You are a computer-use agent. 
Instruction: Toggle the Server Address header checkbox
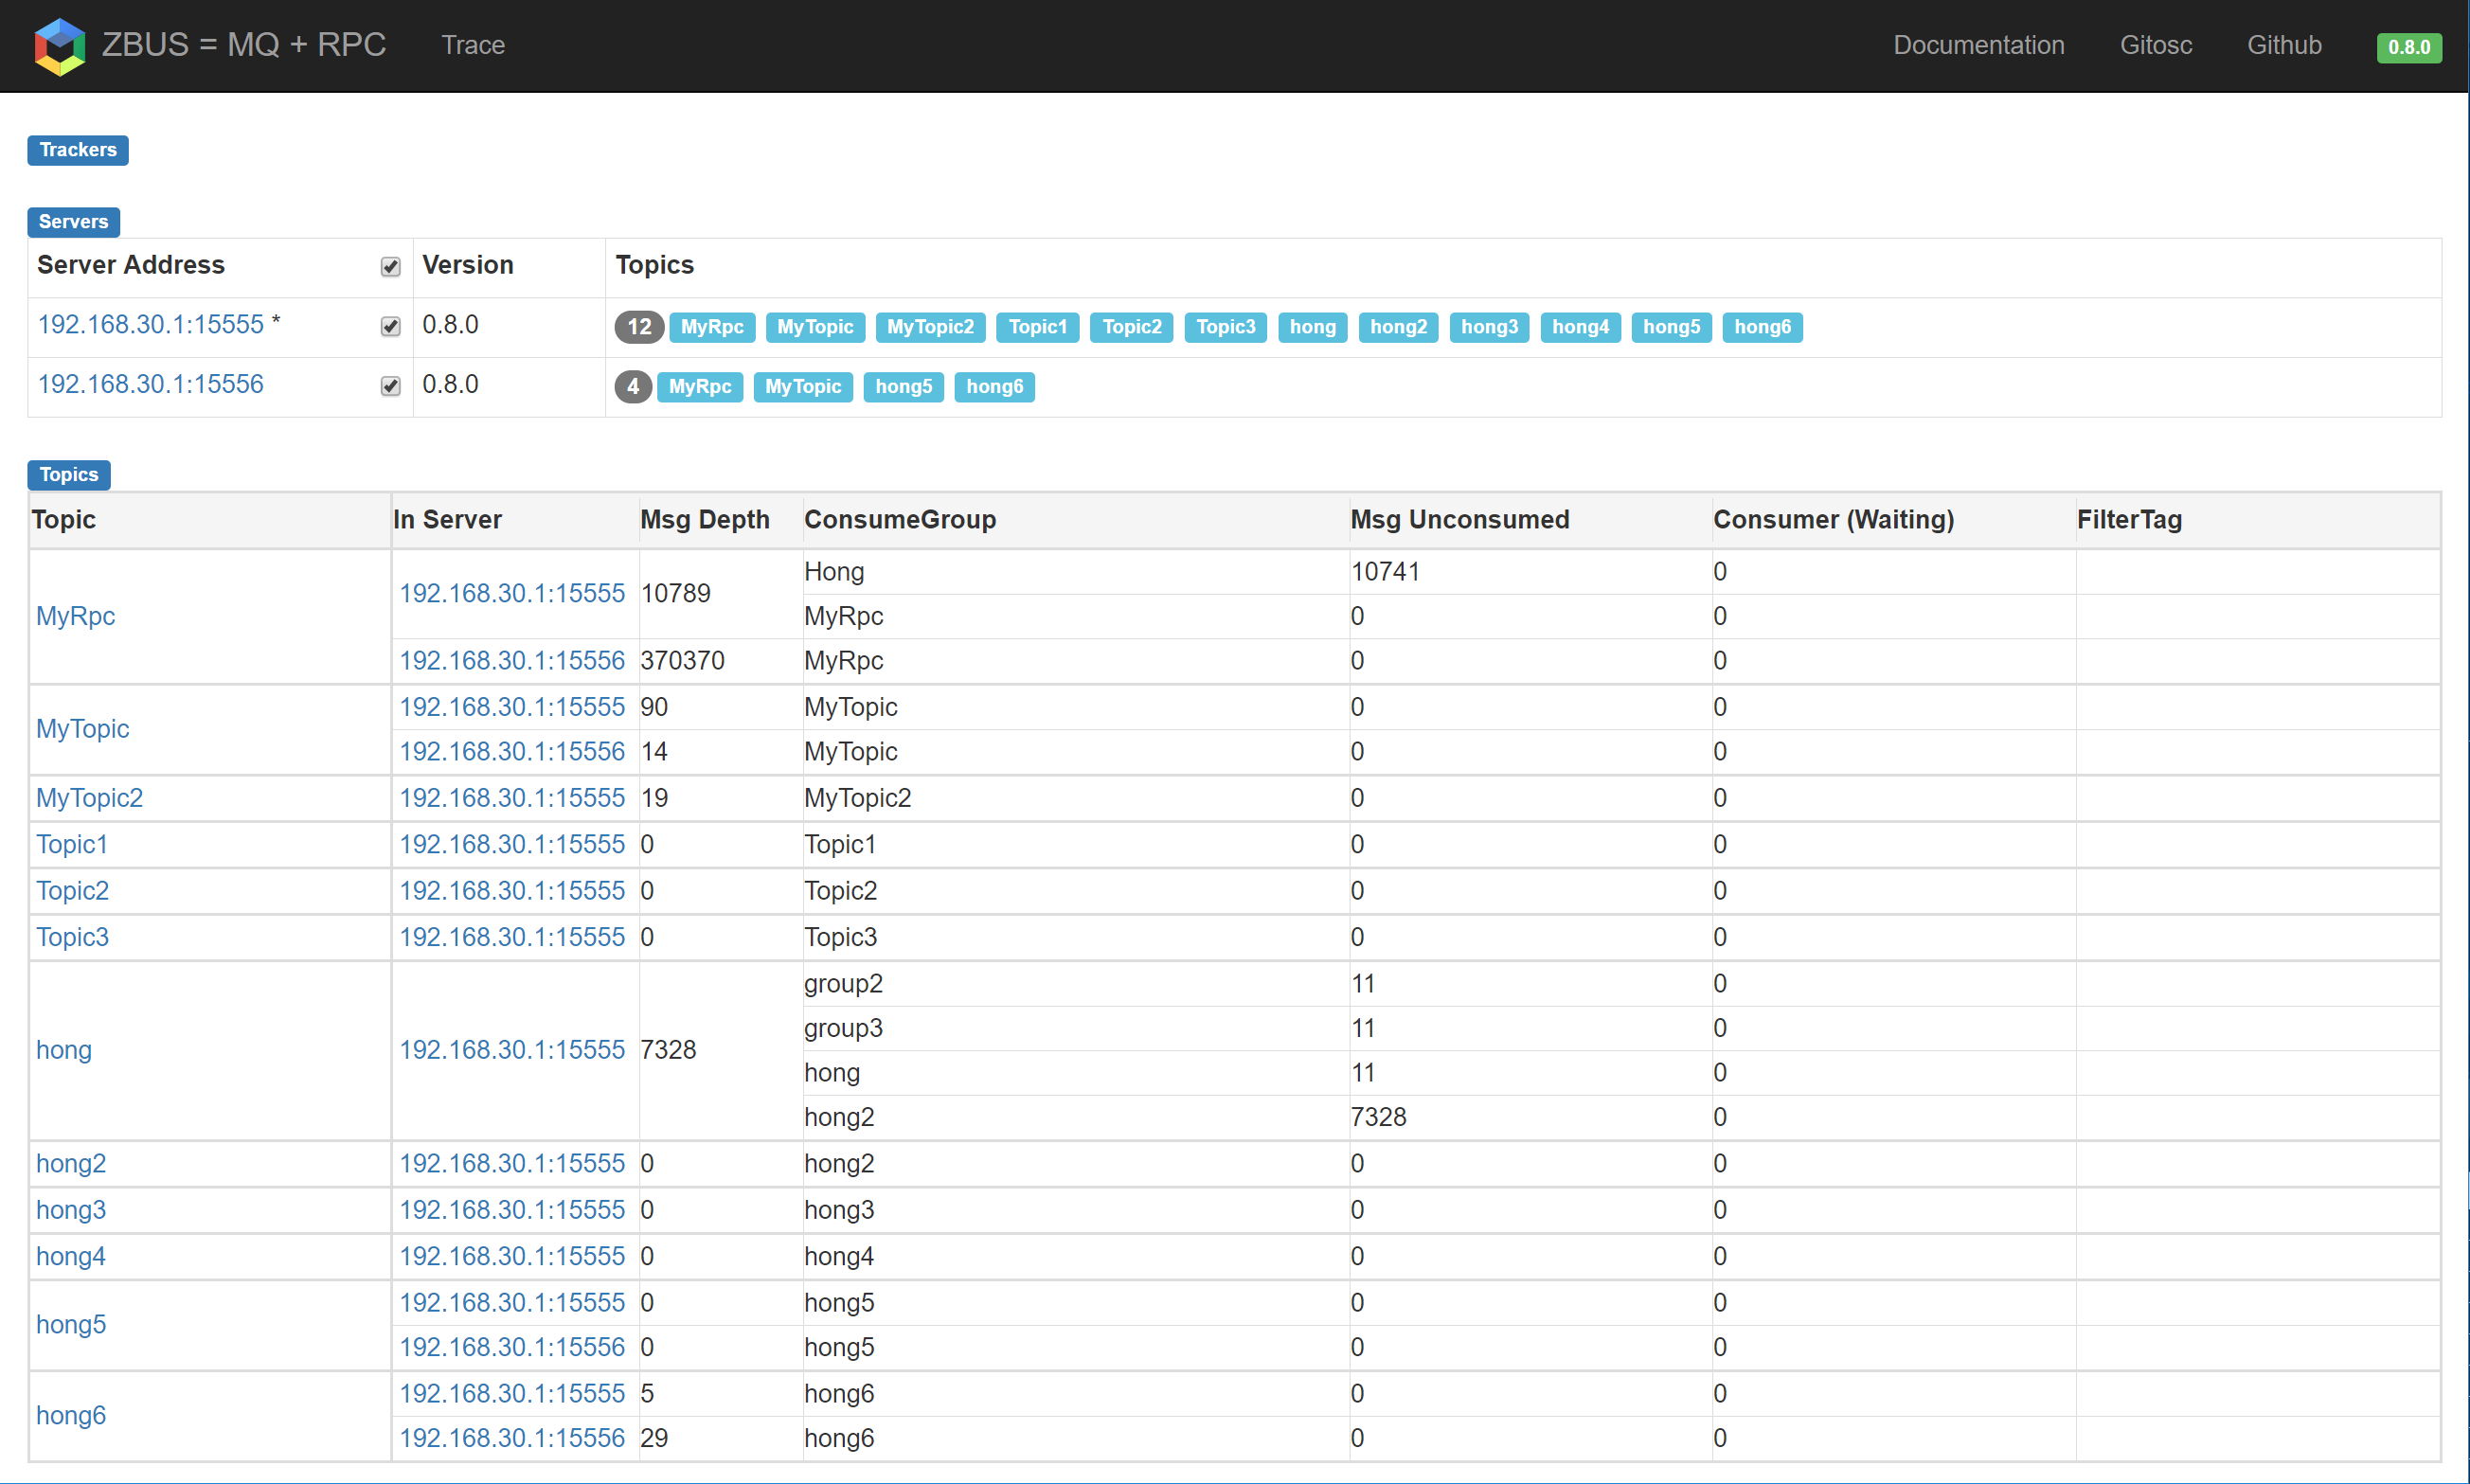[x=391, y=267]
